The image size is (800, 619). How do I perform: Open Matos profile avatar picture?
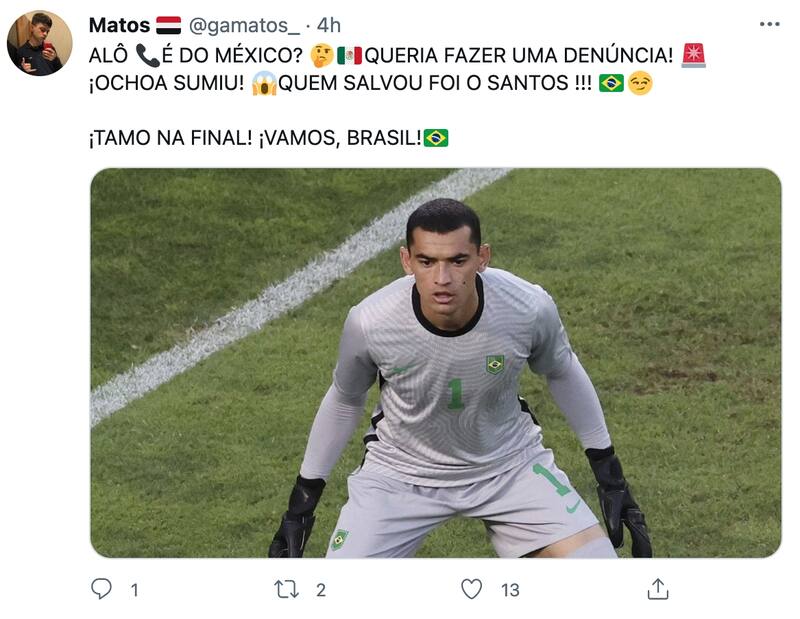[40, 43]
